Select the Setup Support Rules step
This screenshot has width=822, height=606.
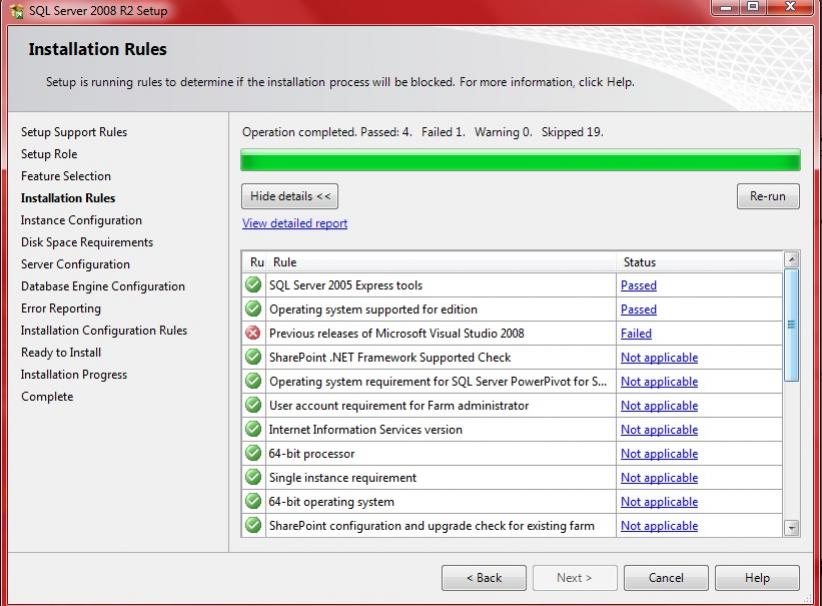[74, 132]
